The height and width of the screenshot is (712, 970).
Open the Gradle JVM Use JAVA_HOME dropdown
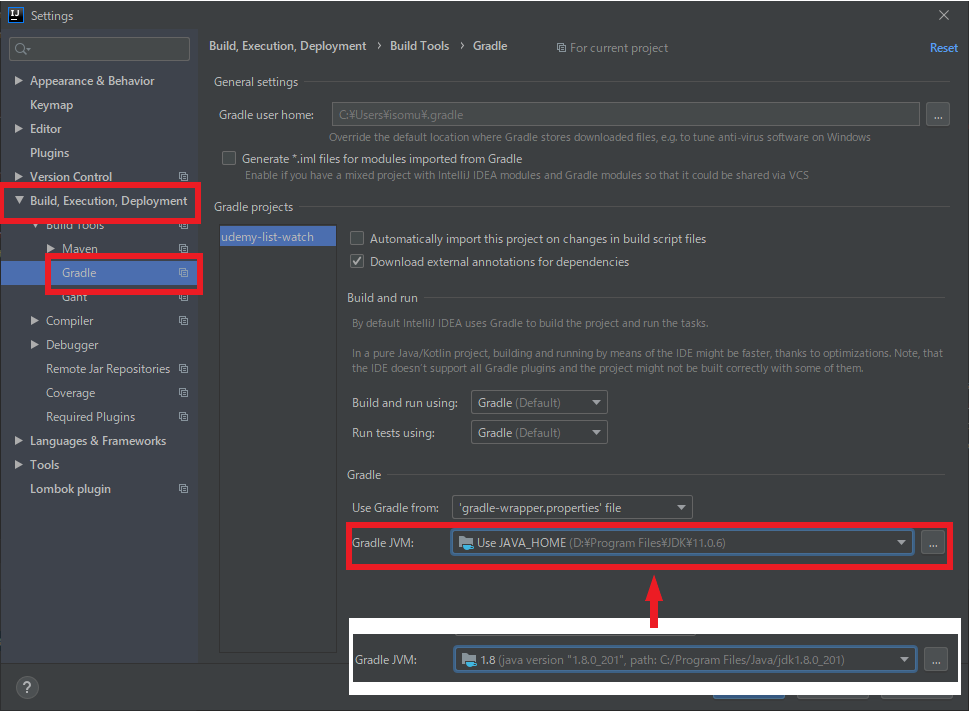[682, 543]
